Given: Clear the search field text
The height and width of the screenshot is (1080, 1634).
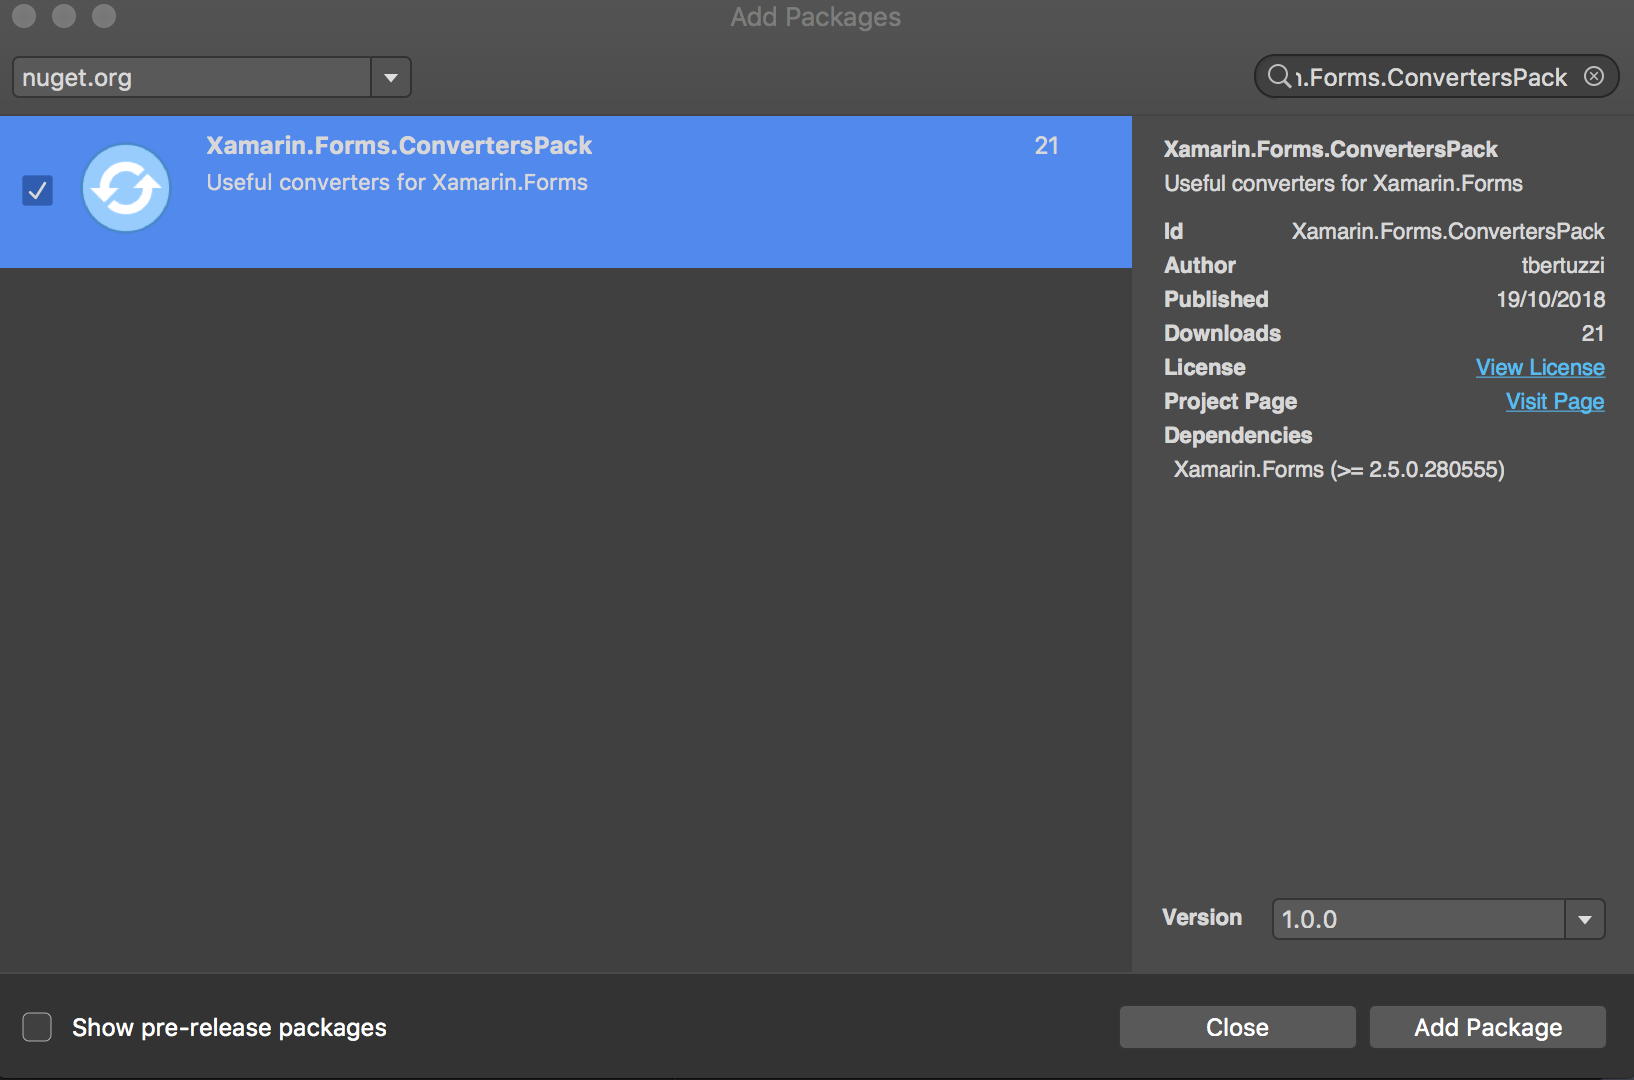Looking at the screenshot, I should [x=1594, y=76].
